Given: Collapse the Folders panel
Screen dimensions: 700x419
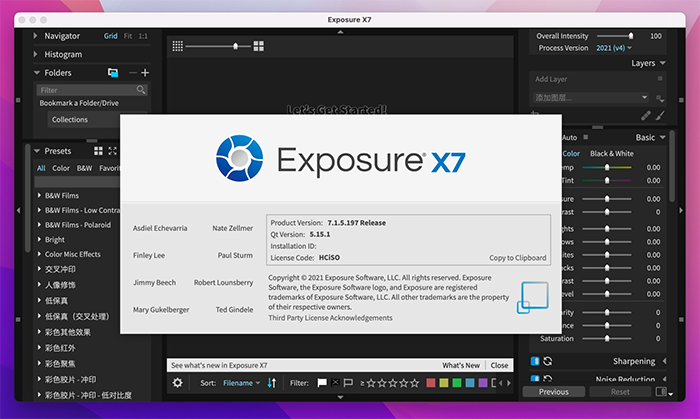Looking at the screenshot, I should tap(37, 73).
